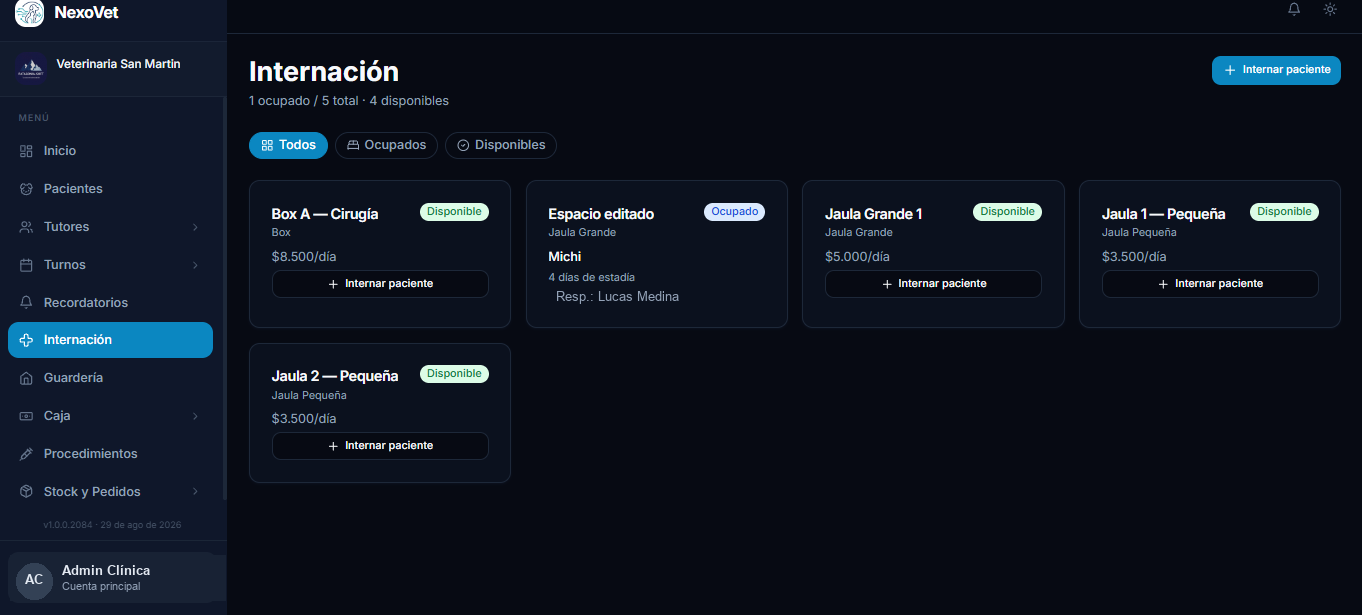The height and width of the screenshot is (615, 1362).
Task: Click the NexoVet logo icon
Action: 29,13
